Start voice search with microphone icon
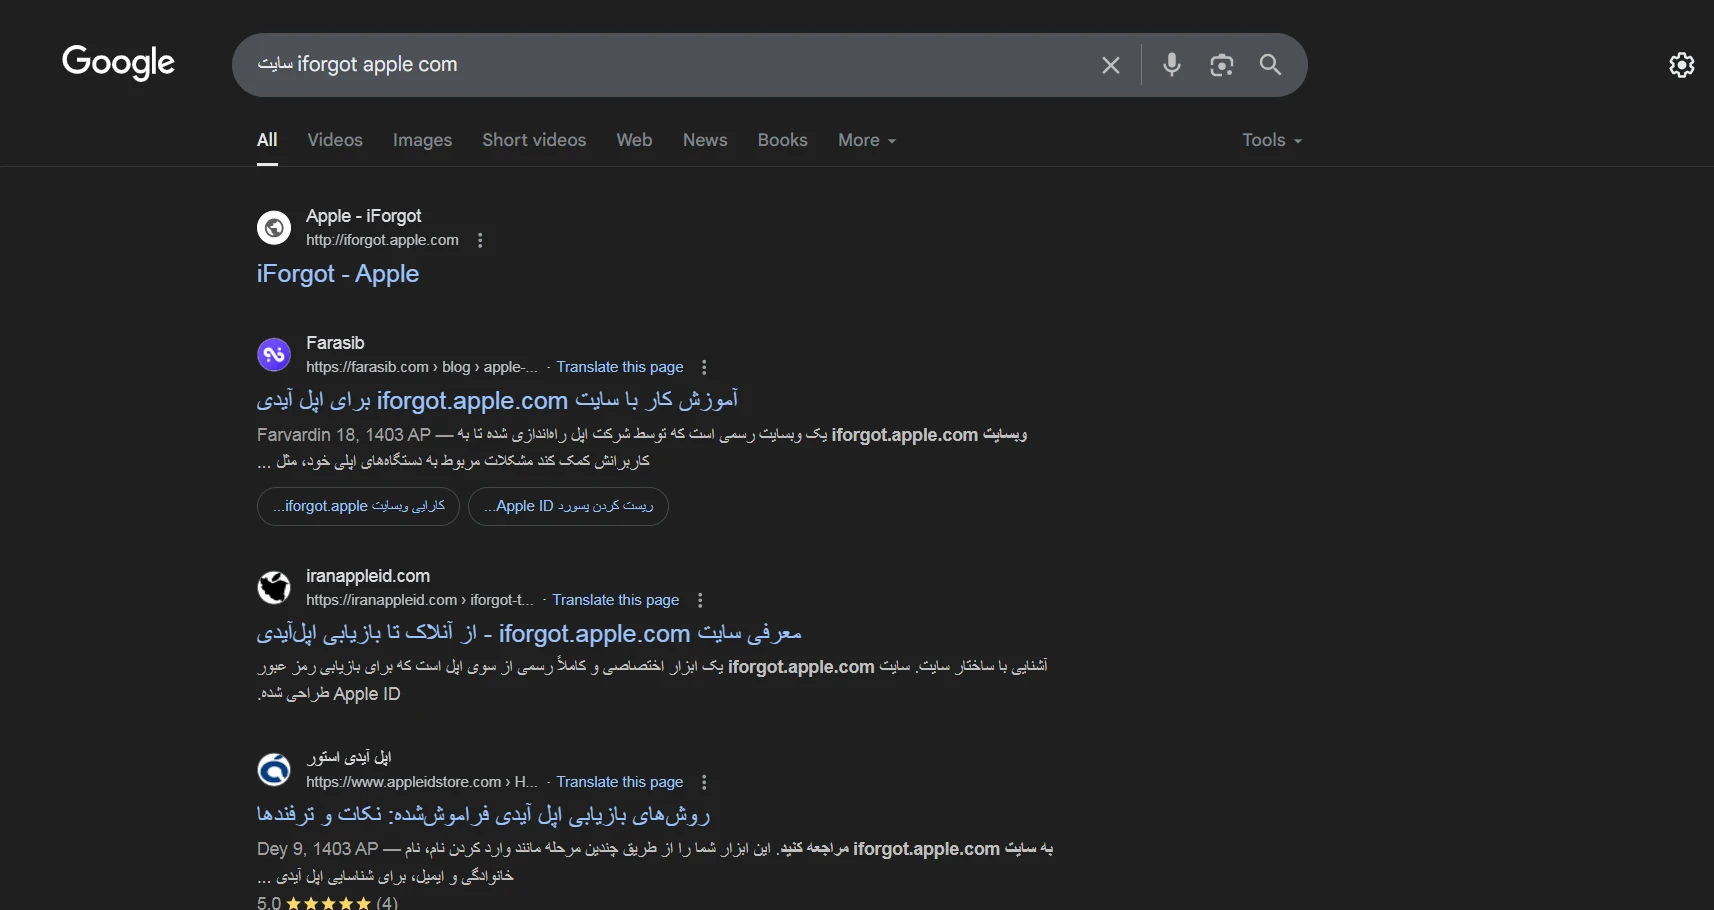 pos(1172,65)
